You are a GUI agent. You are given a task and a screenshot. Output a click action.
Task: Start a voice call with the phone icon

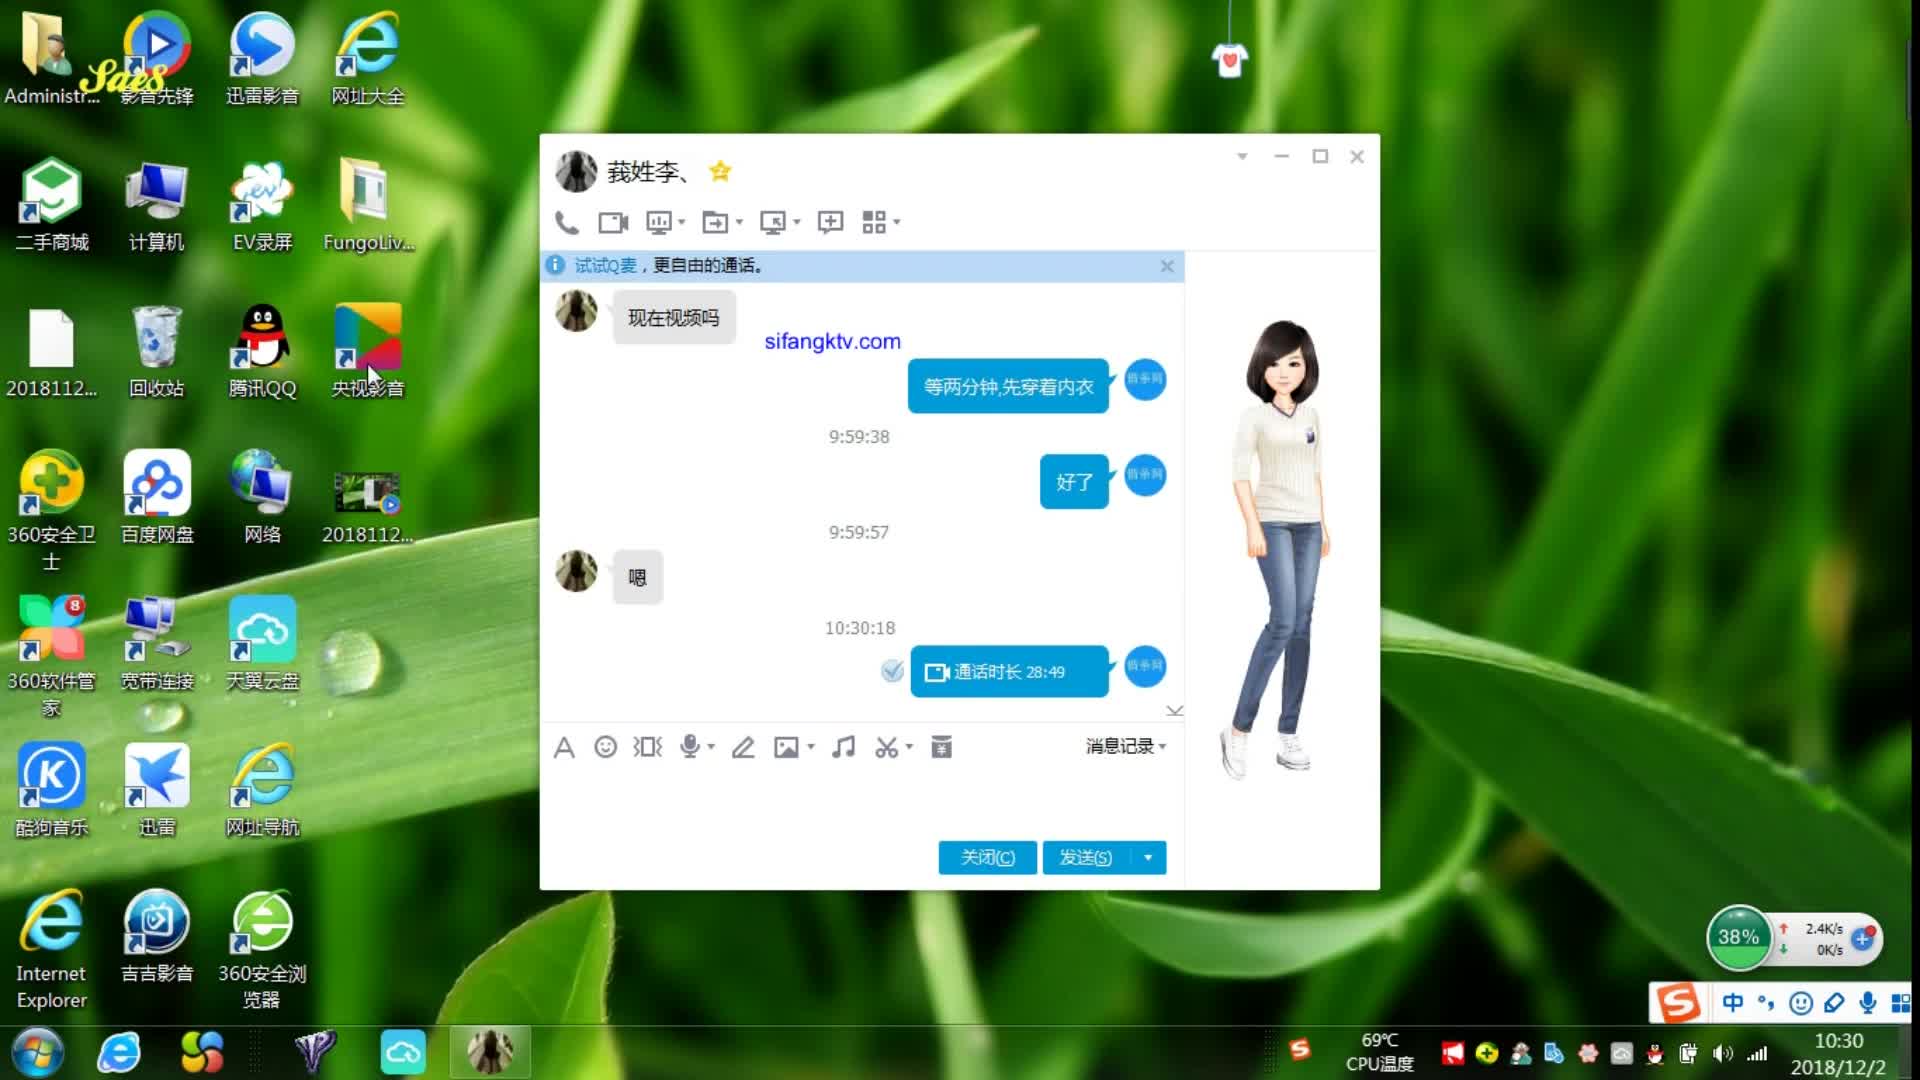567,222
